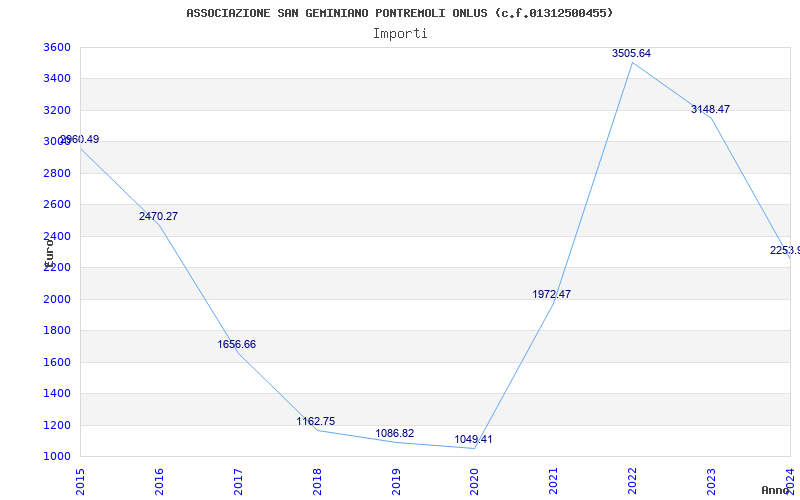800x500 pixels.
Task: Click the 1200 y-axis value
Action: coord(57,425)
